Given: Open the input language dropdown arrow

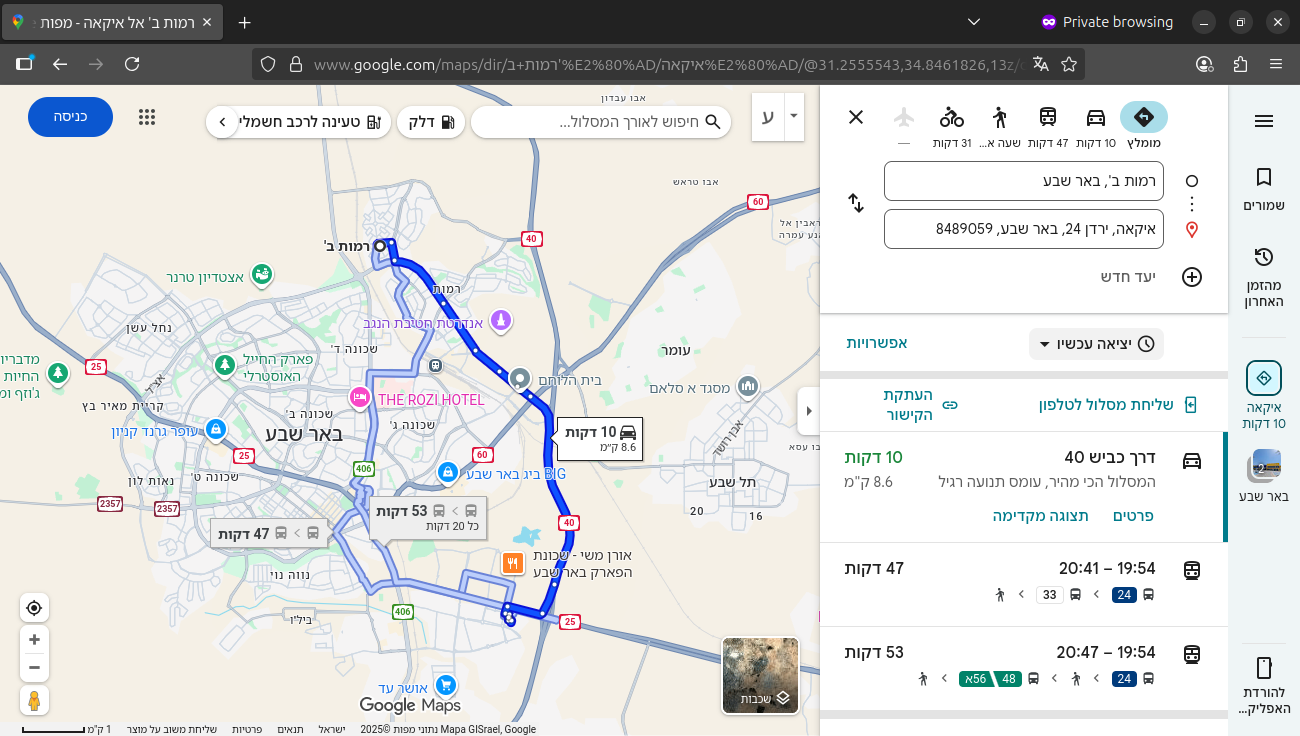Looking at the screenshot, I should (x=794, y=117).
